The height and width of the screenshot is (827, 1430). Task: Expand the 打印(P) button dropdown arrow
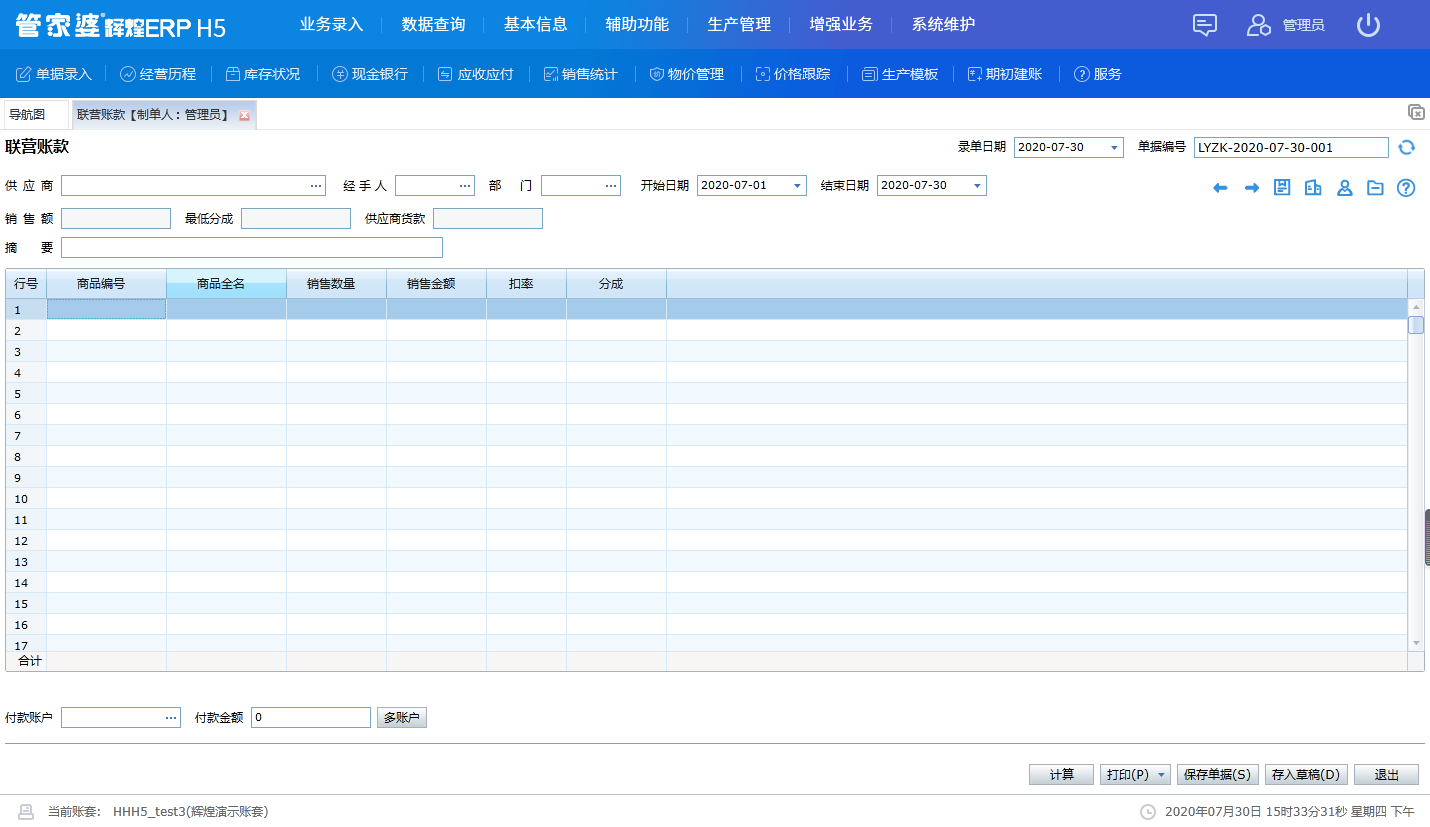click(1162, 775)
